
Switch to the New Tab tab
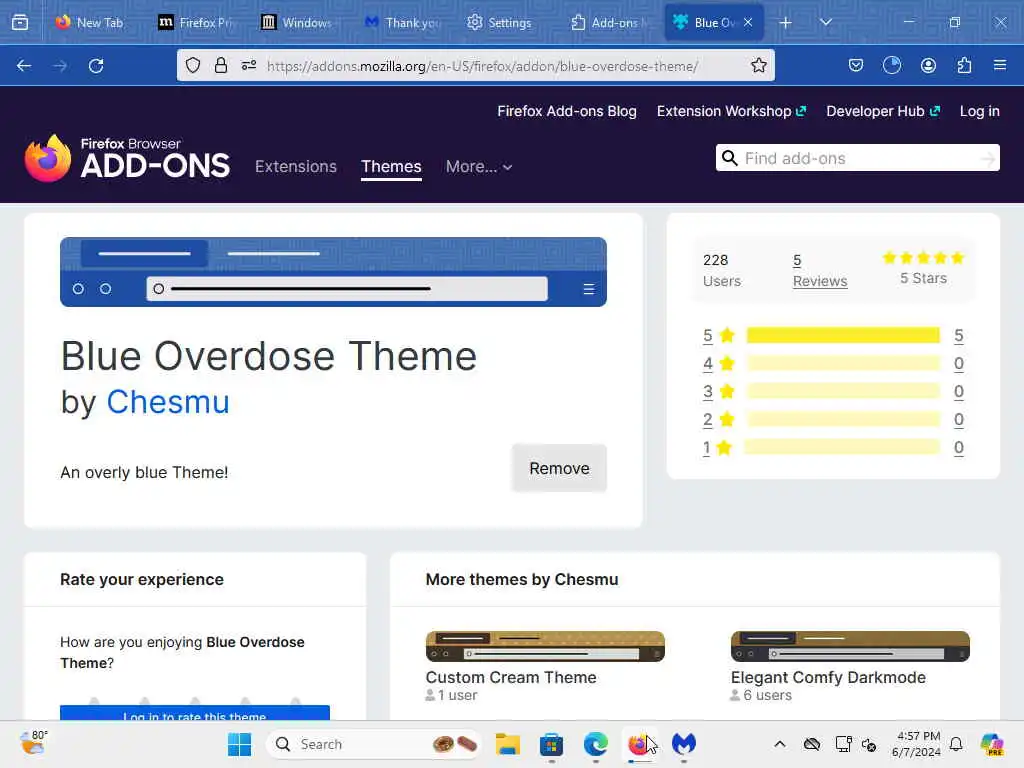tap(89, 22)
